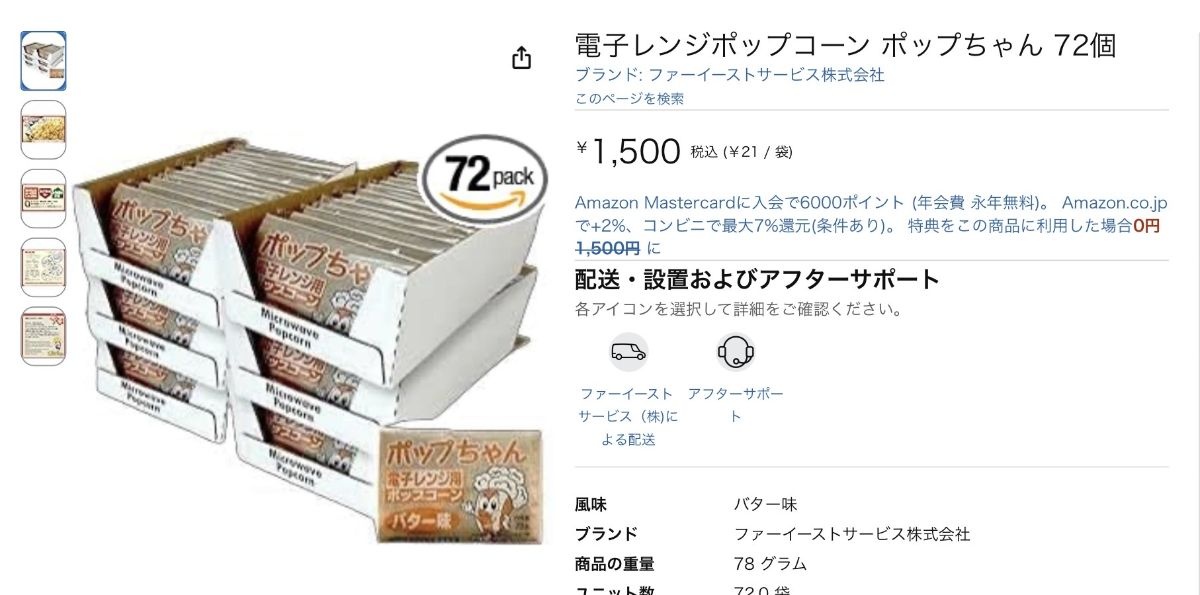The height and width of the screenshot is (595, 1200).
Task: Select the second thumbnail showing popcorn
Action: (44, 130)
